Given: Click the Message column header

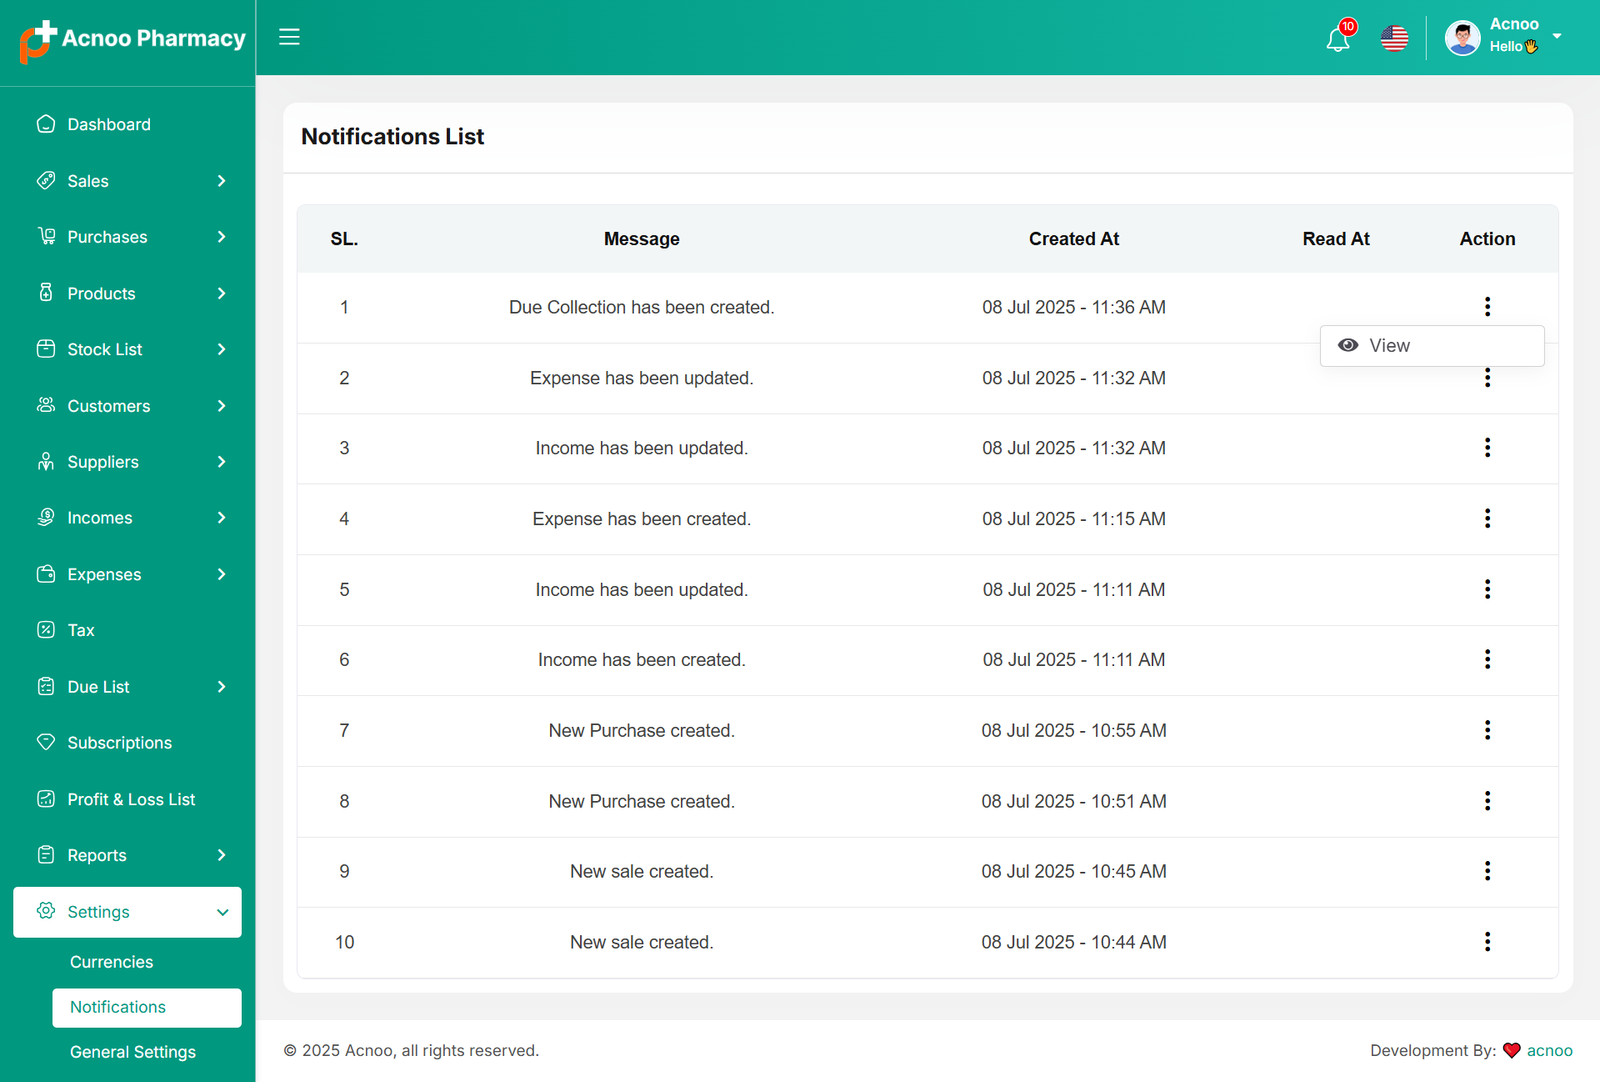Looking at the screenshot, I should coord(641,239).
